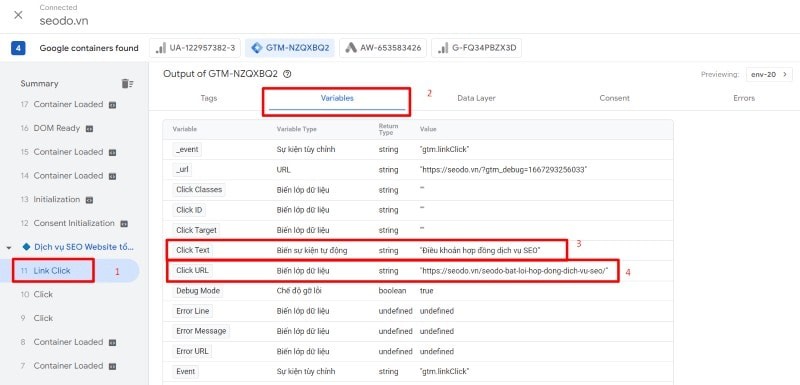Screen dimensions: 800x385
Task: Click the Click URL variable chip
Action: (x=192, y=271)
